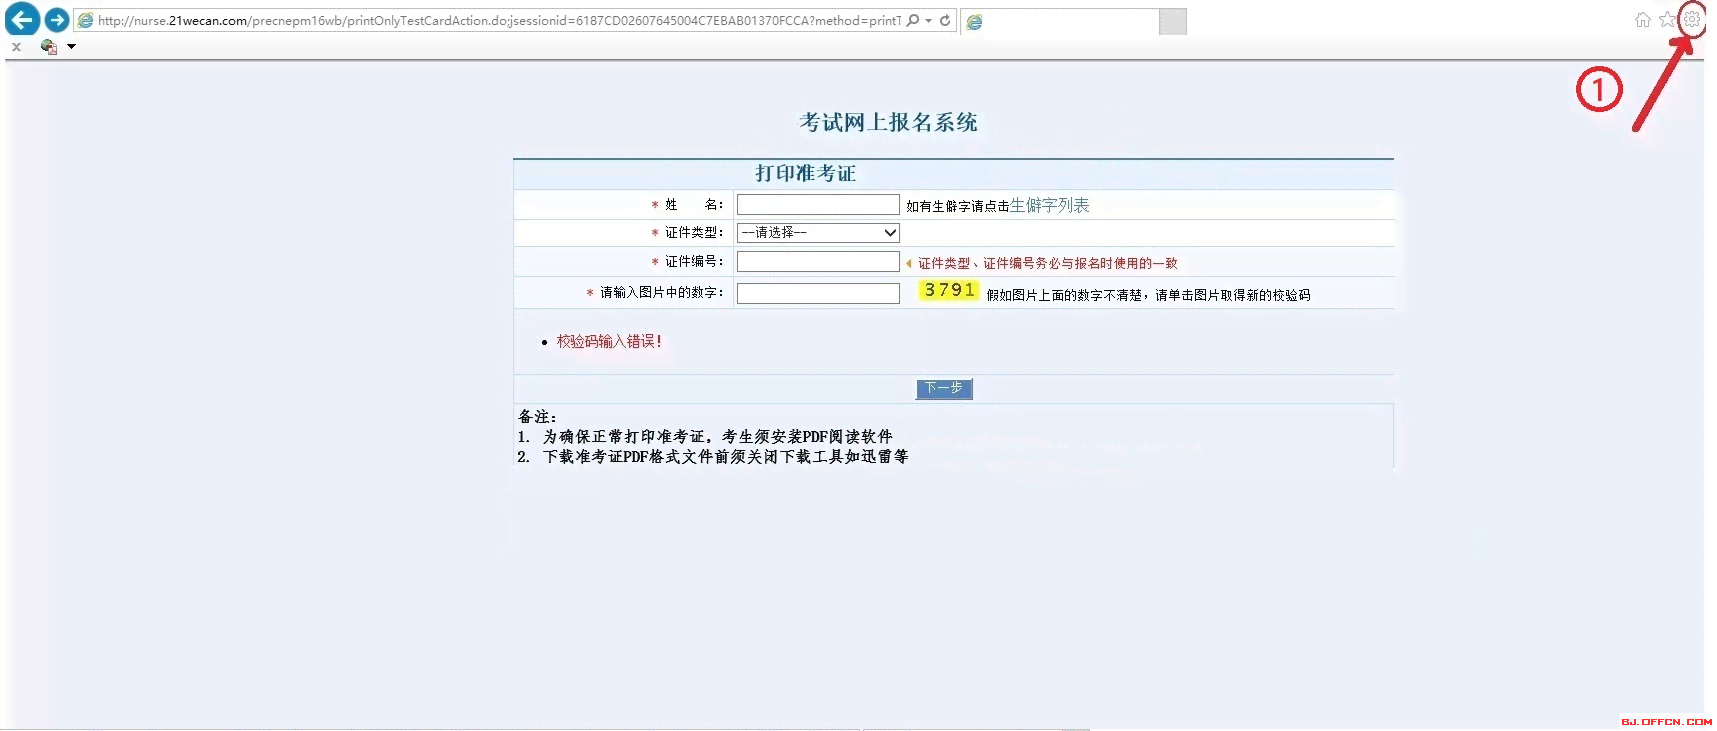Open the 证件类型 --请选择-- dropdown

(818, 233)
